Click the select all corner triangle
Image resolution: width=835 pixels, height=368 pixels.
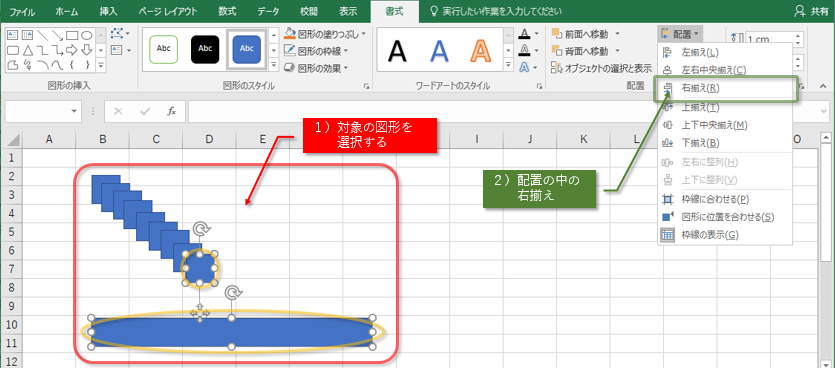pos(13,140)
